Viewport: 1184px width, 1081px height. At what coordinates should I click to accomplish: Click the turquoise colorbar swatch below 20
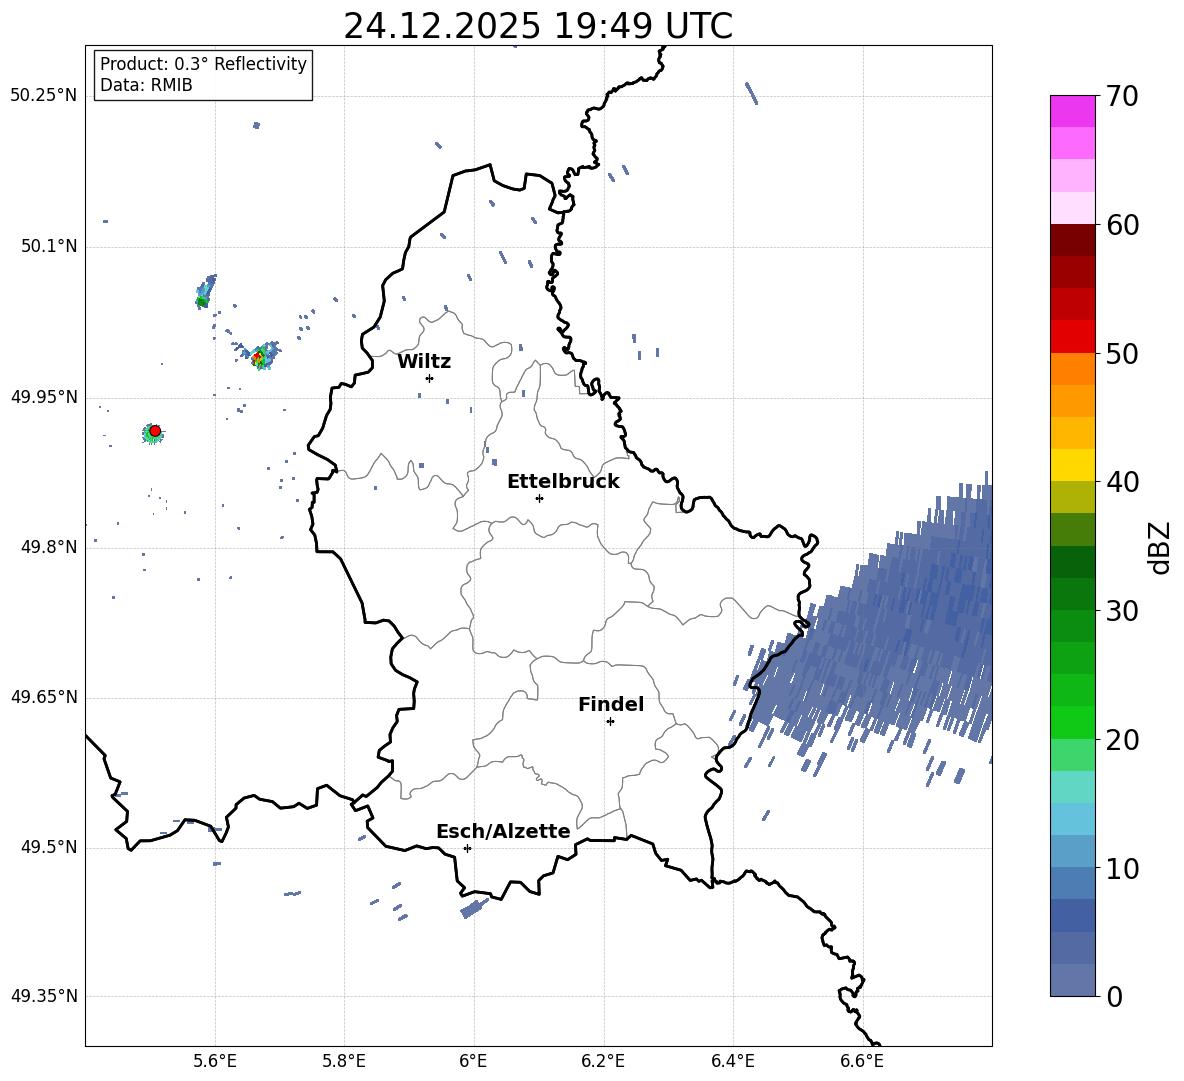click(x=1072, y=787)
